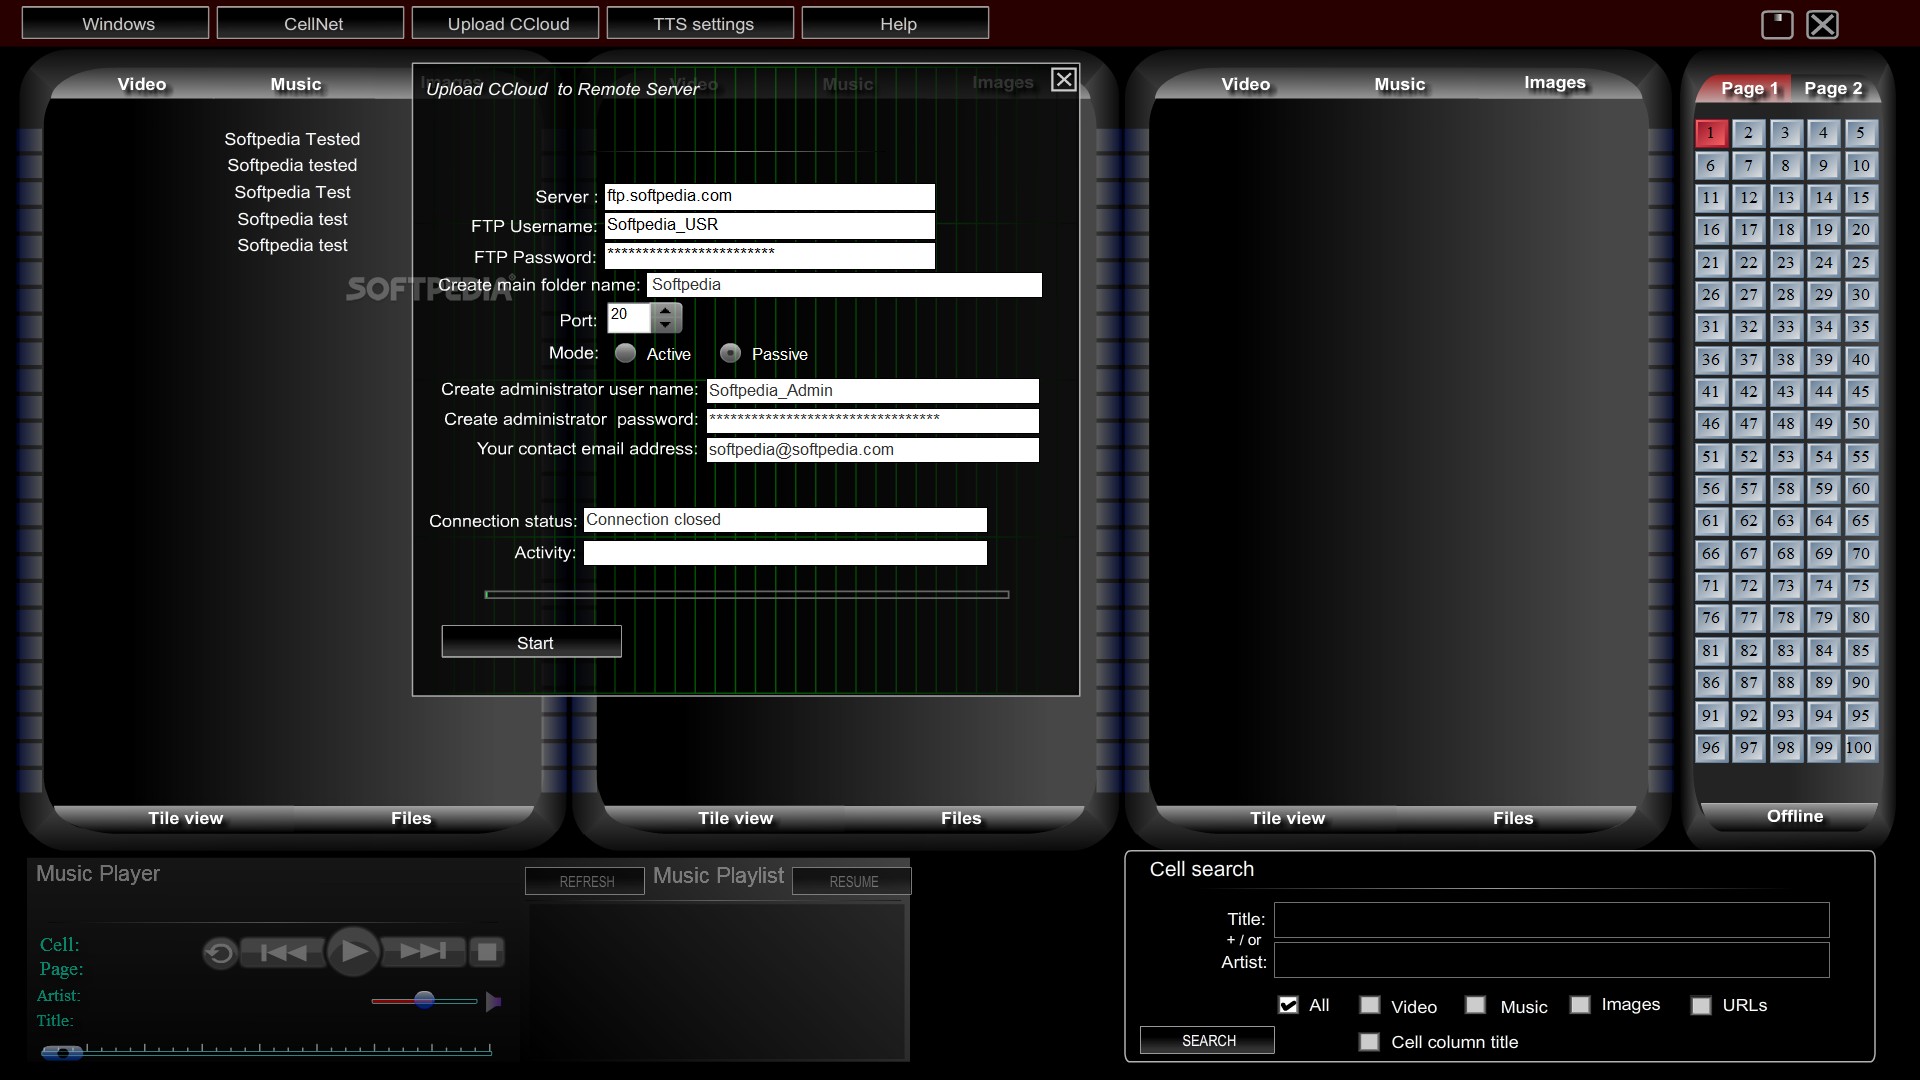The width and height of the screenshot is (1920, 1080).
Task: Open TTS settings menu
Action: coord(701,23)
